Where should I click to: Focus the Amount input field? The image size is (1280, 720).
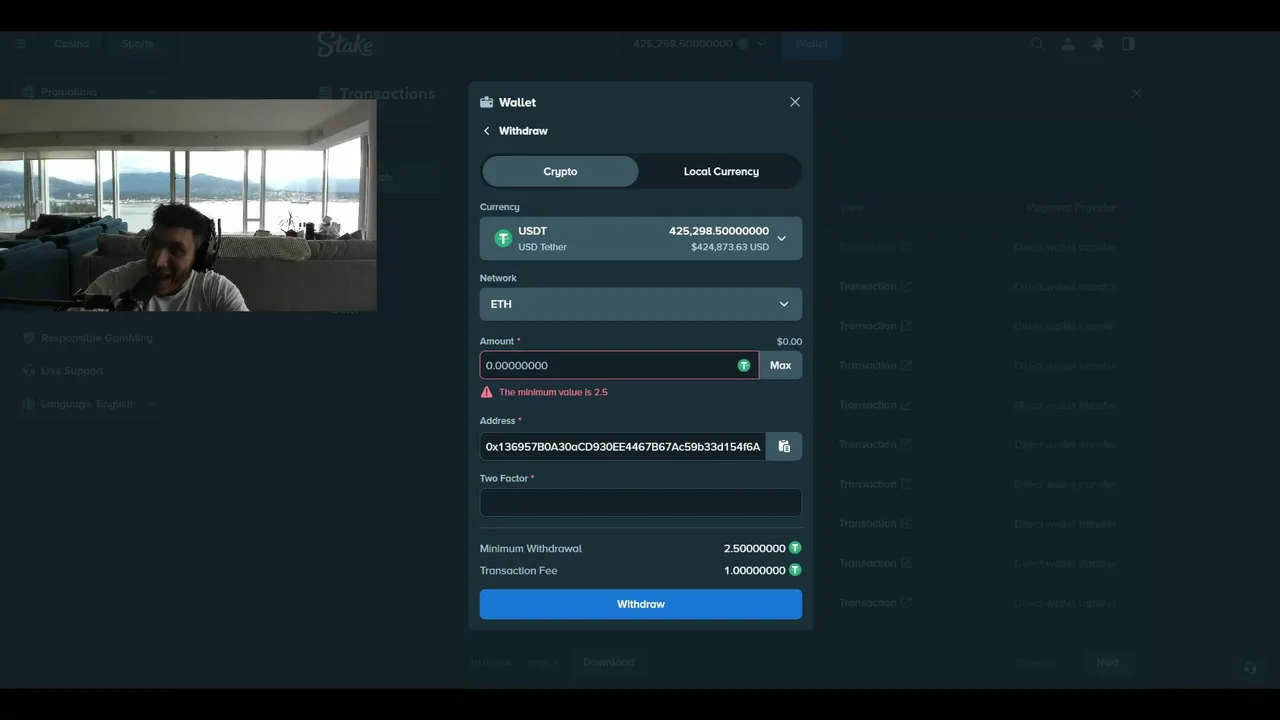coord(619,365)
